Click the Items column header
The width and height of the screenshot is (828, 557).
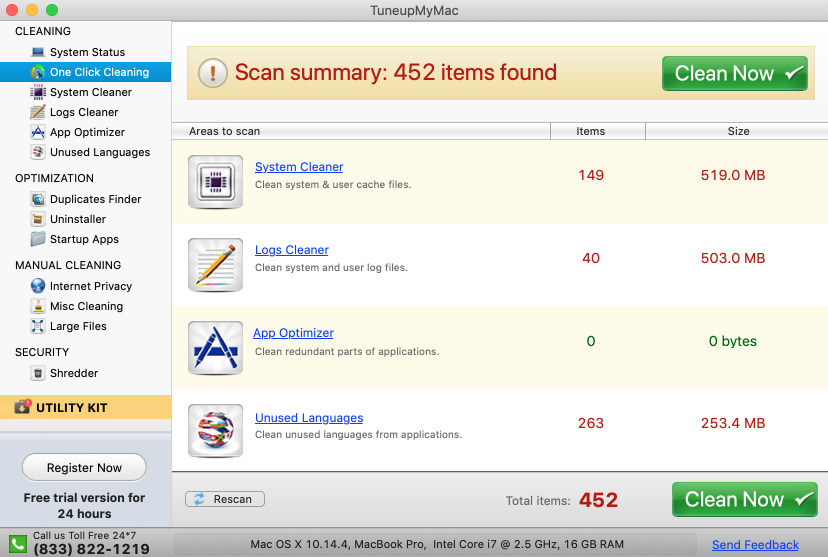tap(598, 131)
